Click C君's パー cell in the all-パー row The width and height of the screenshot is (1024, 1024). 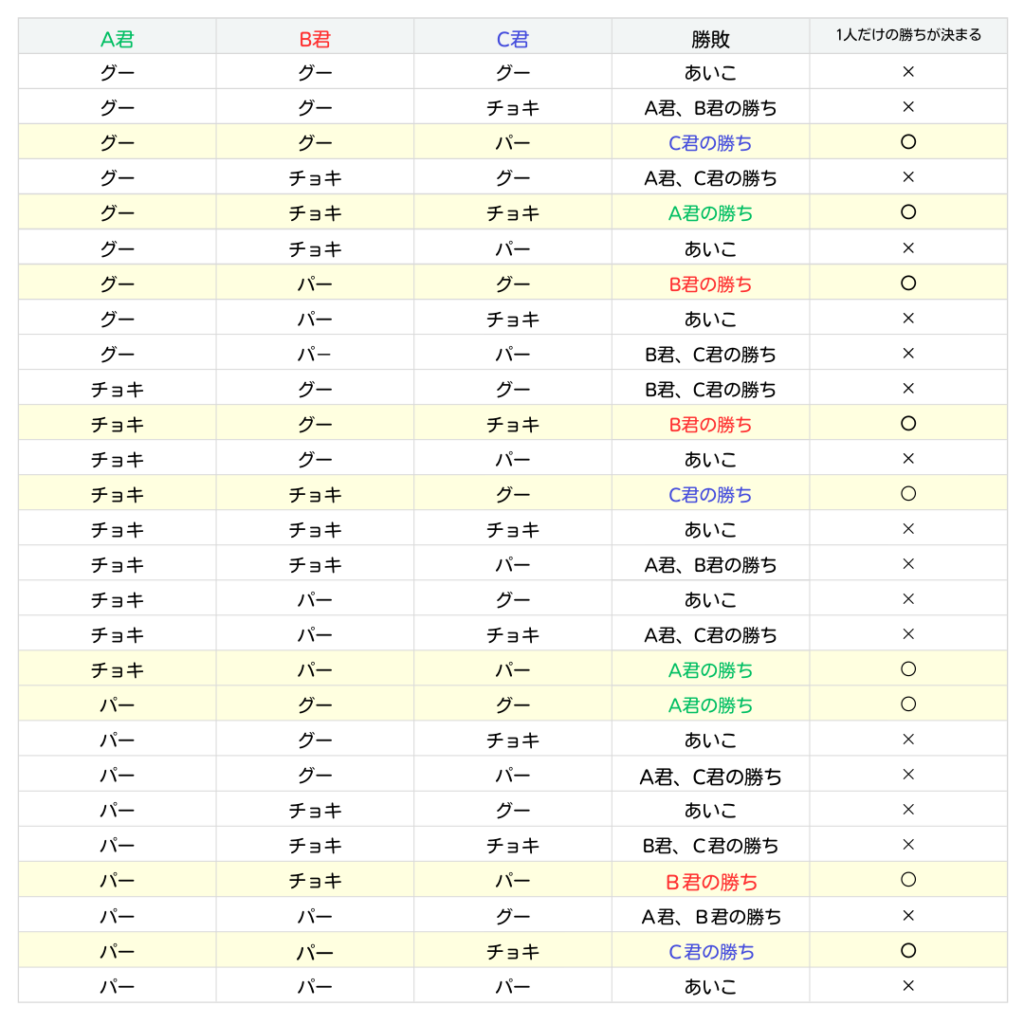pyautogui.click(x=513, y=987)
